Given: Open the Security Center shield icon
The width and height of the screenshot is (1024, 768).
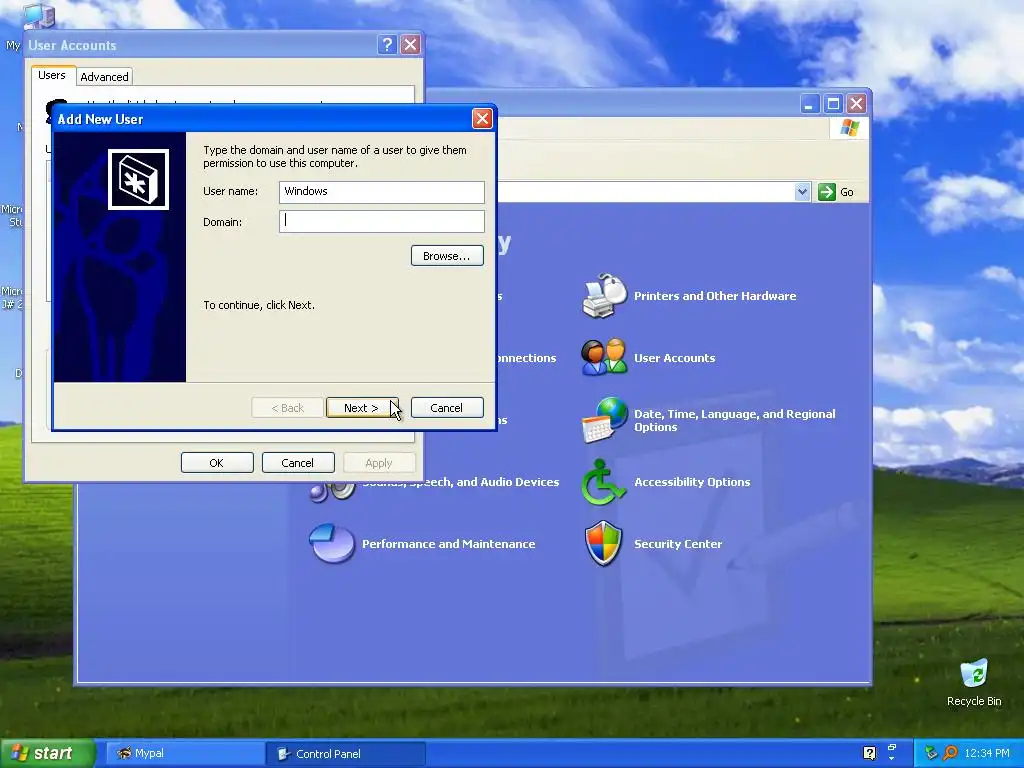Looking at the screenshot, I should (x=603, y=543).
